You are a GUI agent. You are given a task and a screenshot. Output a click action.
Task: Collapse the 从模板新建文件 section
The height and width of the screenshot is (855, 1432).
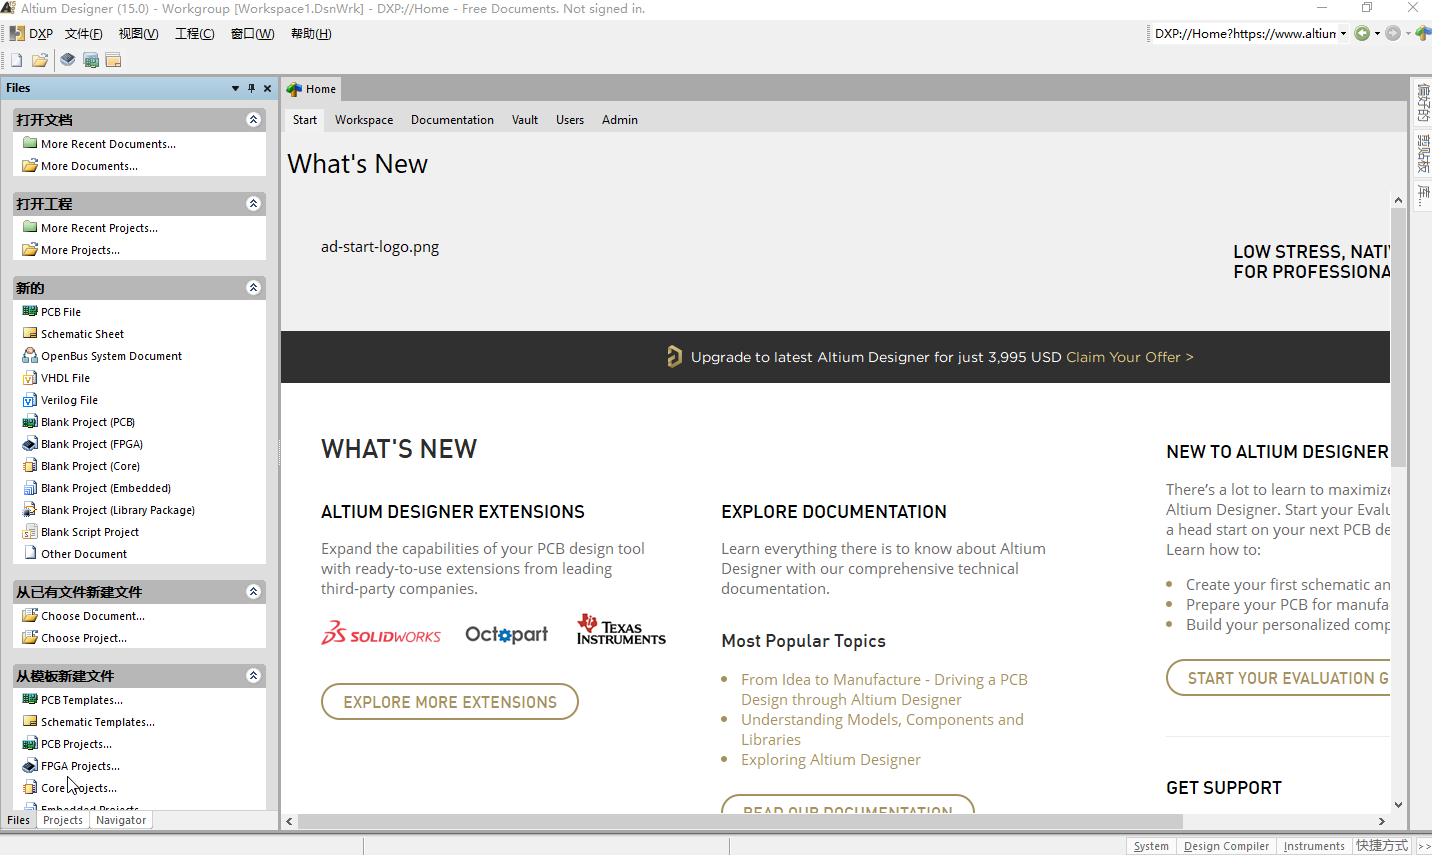pyautogui.click(x=253, y=676)
